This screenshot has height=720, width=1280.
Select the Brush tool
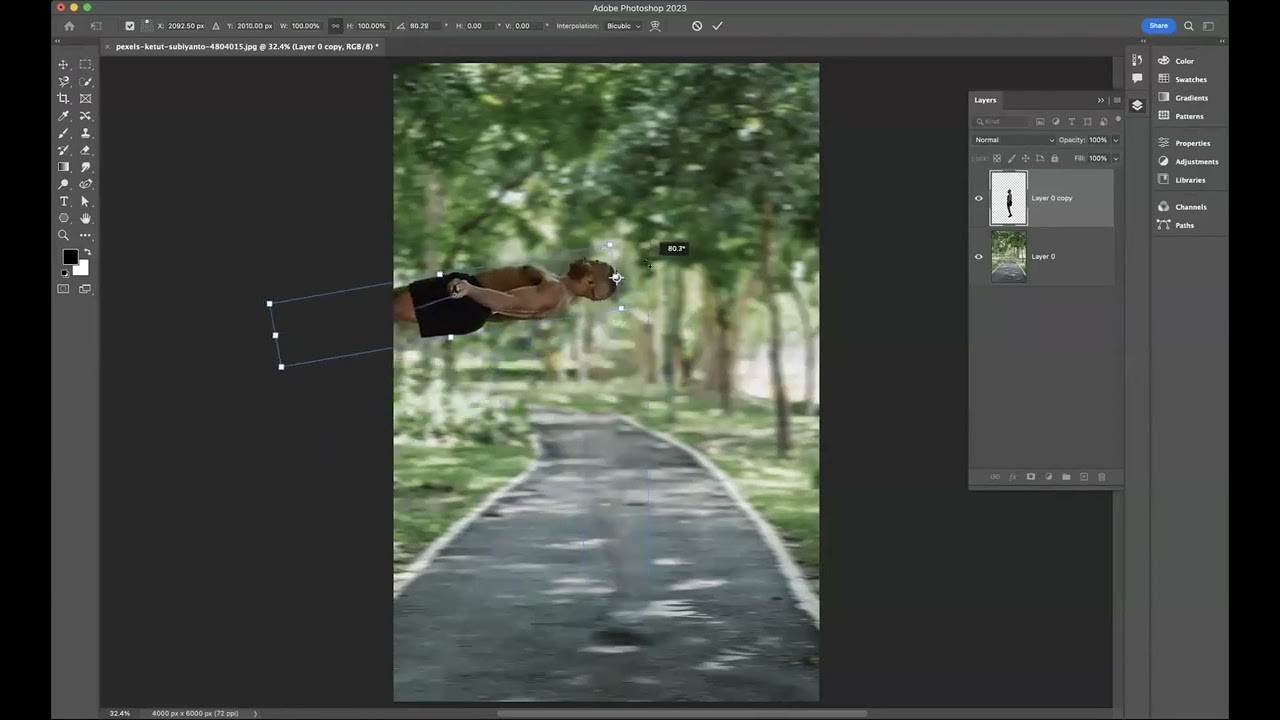(x=64, y=133)
